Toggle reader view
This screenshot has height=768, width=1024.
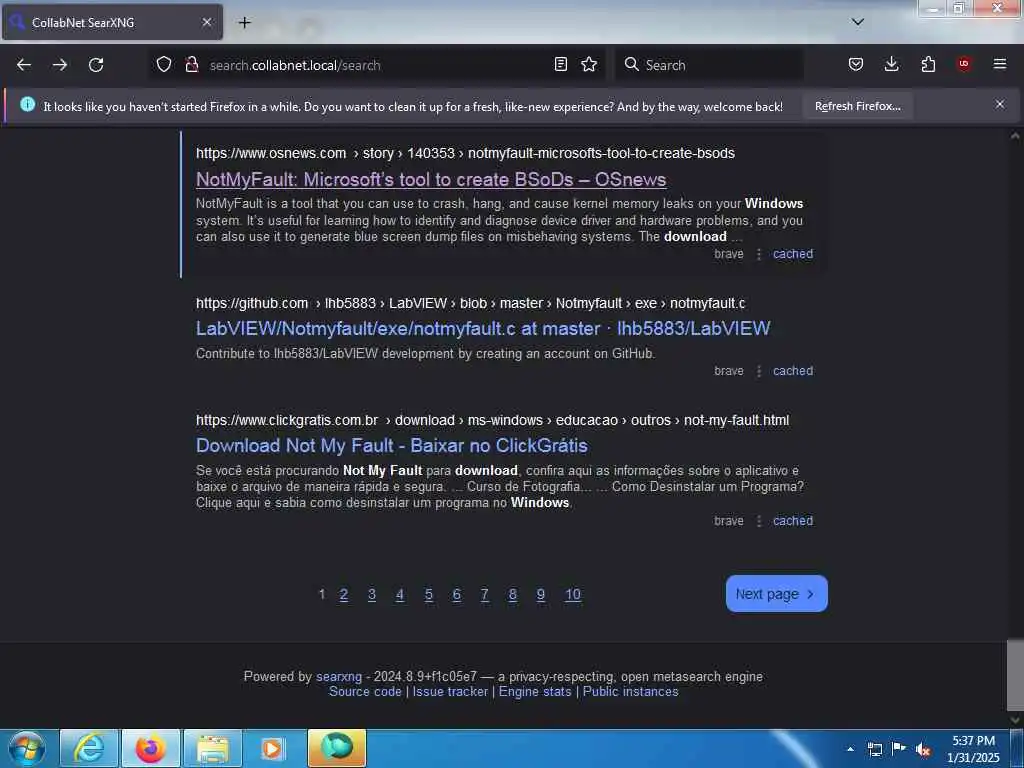click(x=560, y=65)
